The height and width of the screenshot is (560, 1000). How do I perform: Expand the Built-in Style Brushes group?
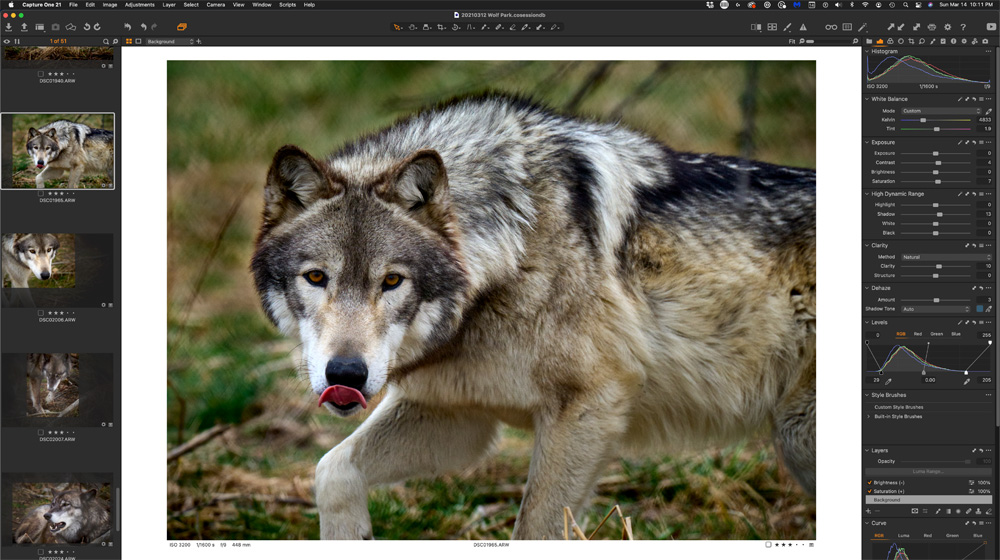pyautogui.click(x=870, y=416)
